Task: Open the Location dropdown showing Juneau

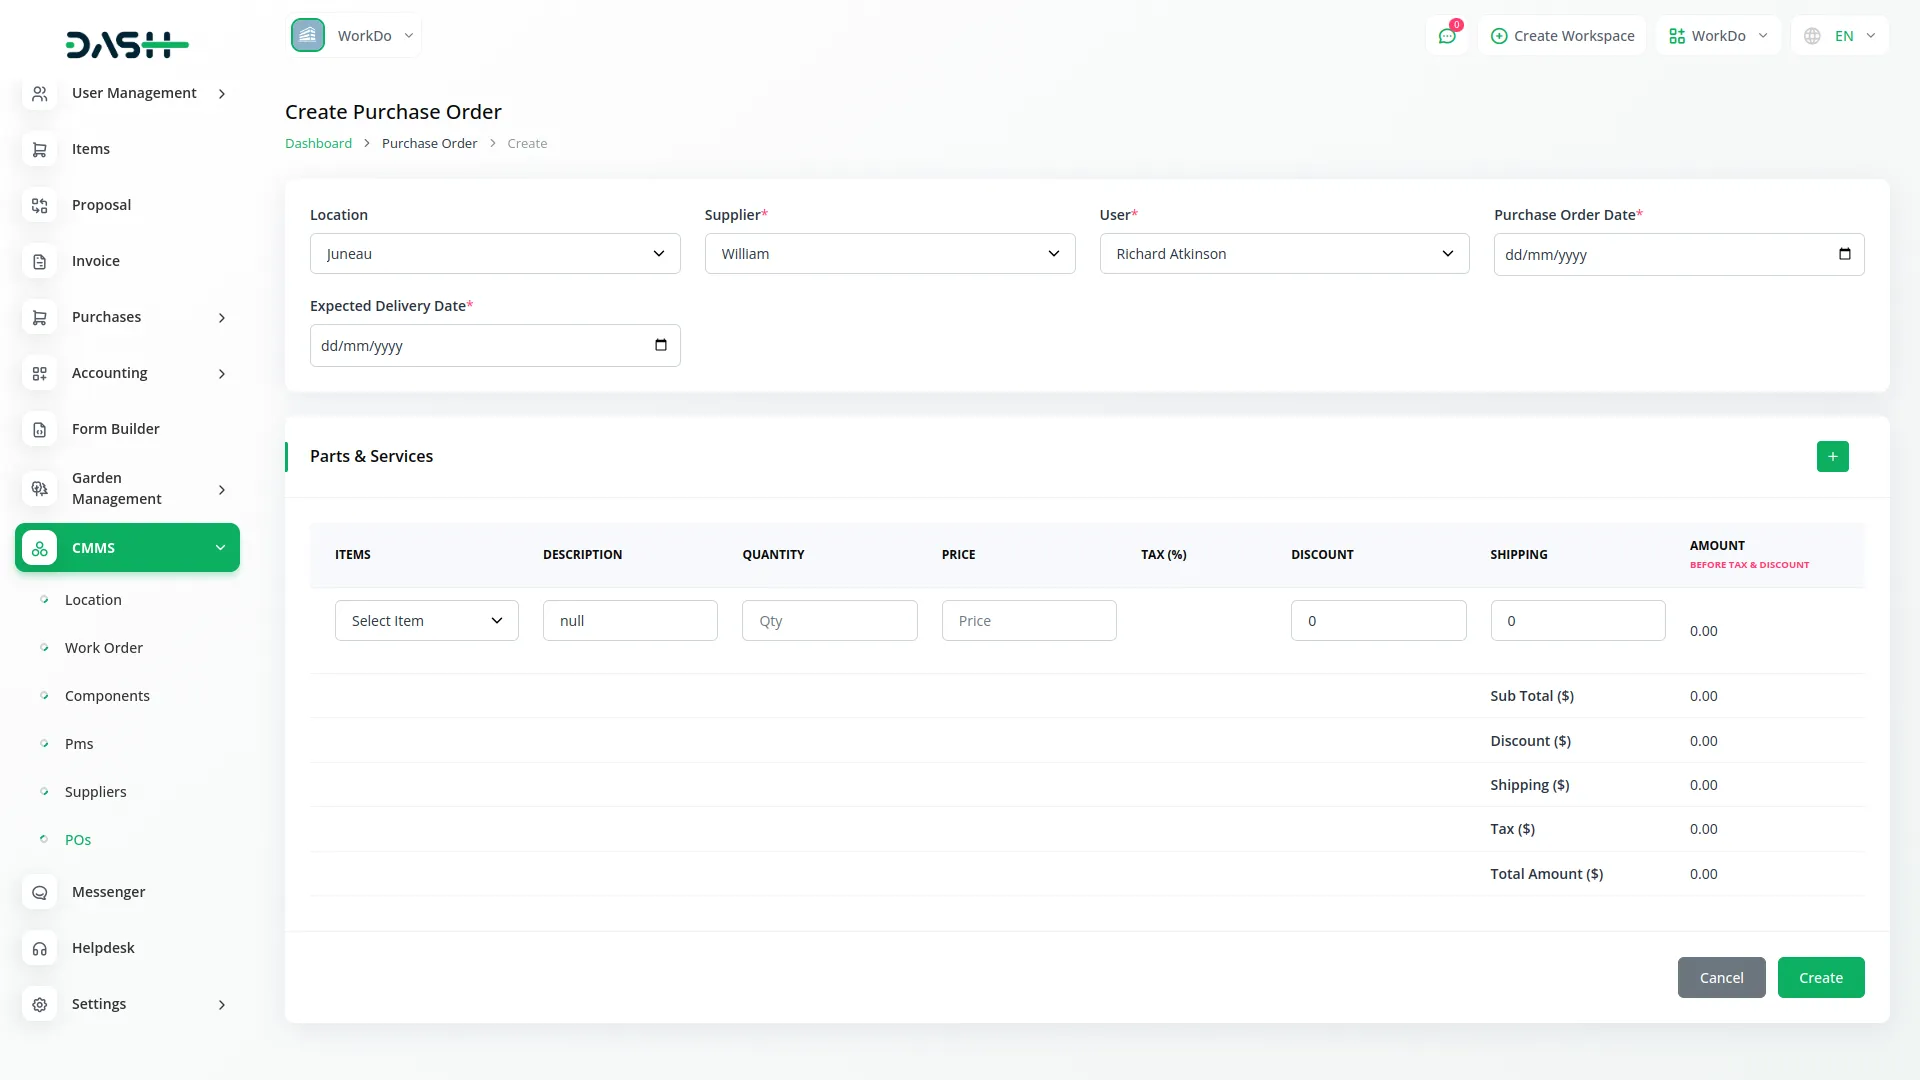Action: [495, 254]
